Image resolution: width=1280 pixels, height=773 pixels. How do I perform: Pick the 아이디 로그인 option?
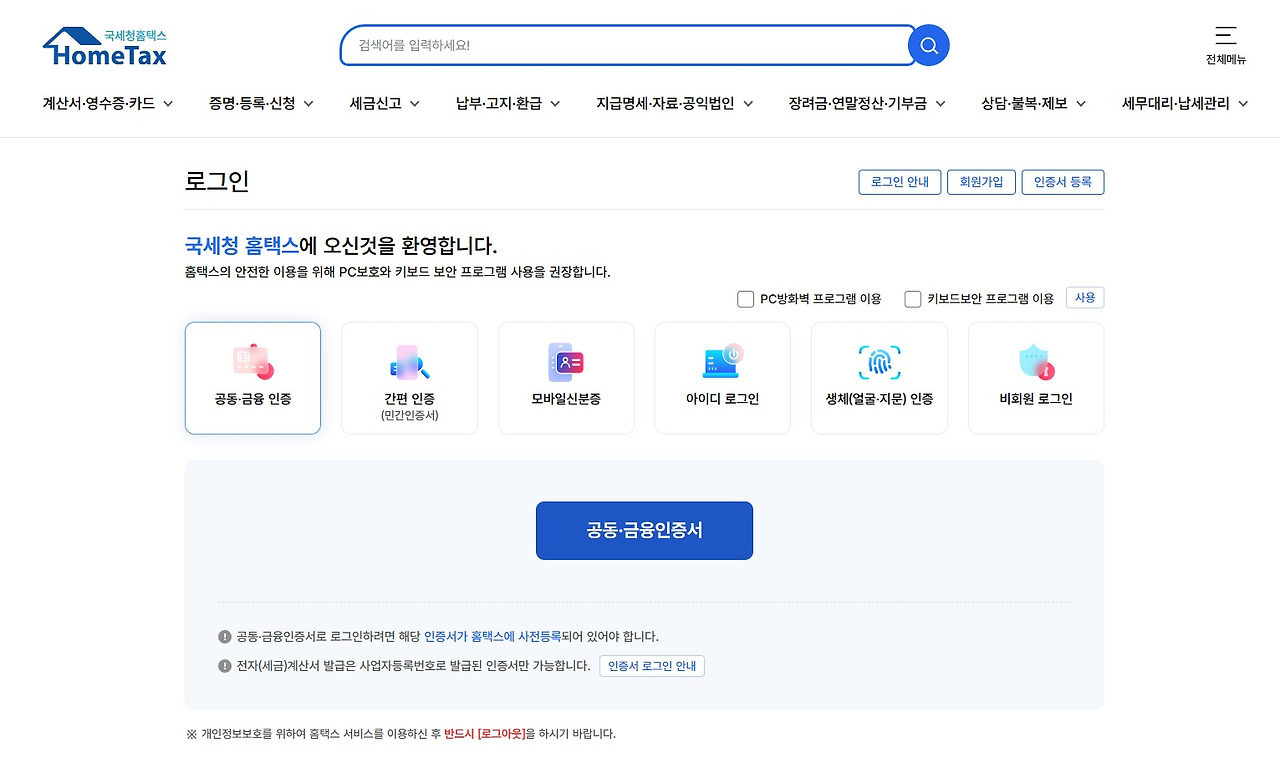click(x=722, y=378)
